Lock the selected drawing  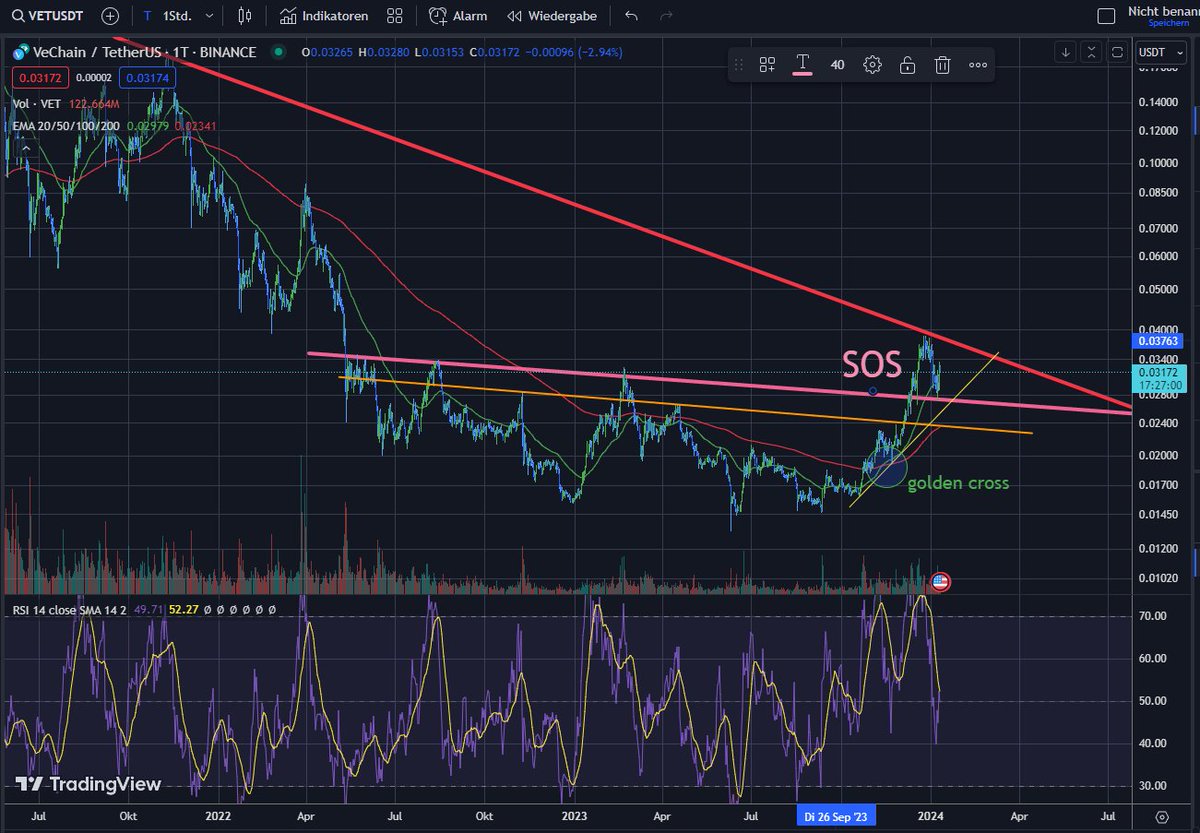(907, 65)
